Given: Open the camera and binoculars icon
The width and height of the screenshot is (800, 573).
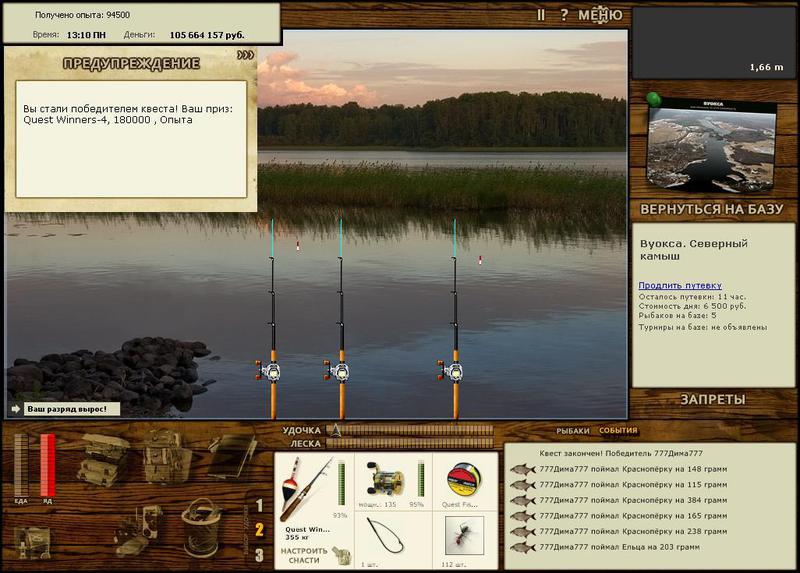Looking at the screenshot, I should coord(138,531).
